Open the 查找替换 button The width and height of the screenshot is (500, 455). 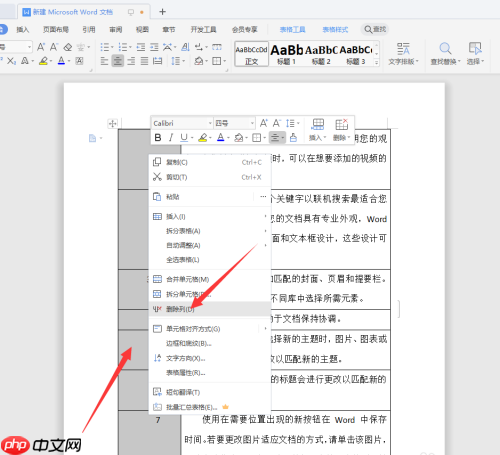click(445, 54)
